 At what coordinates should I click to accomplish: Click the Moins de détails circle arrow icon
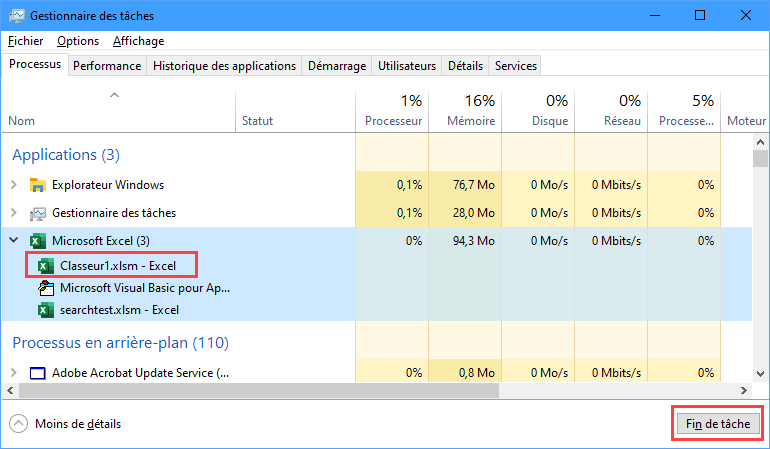19,423
